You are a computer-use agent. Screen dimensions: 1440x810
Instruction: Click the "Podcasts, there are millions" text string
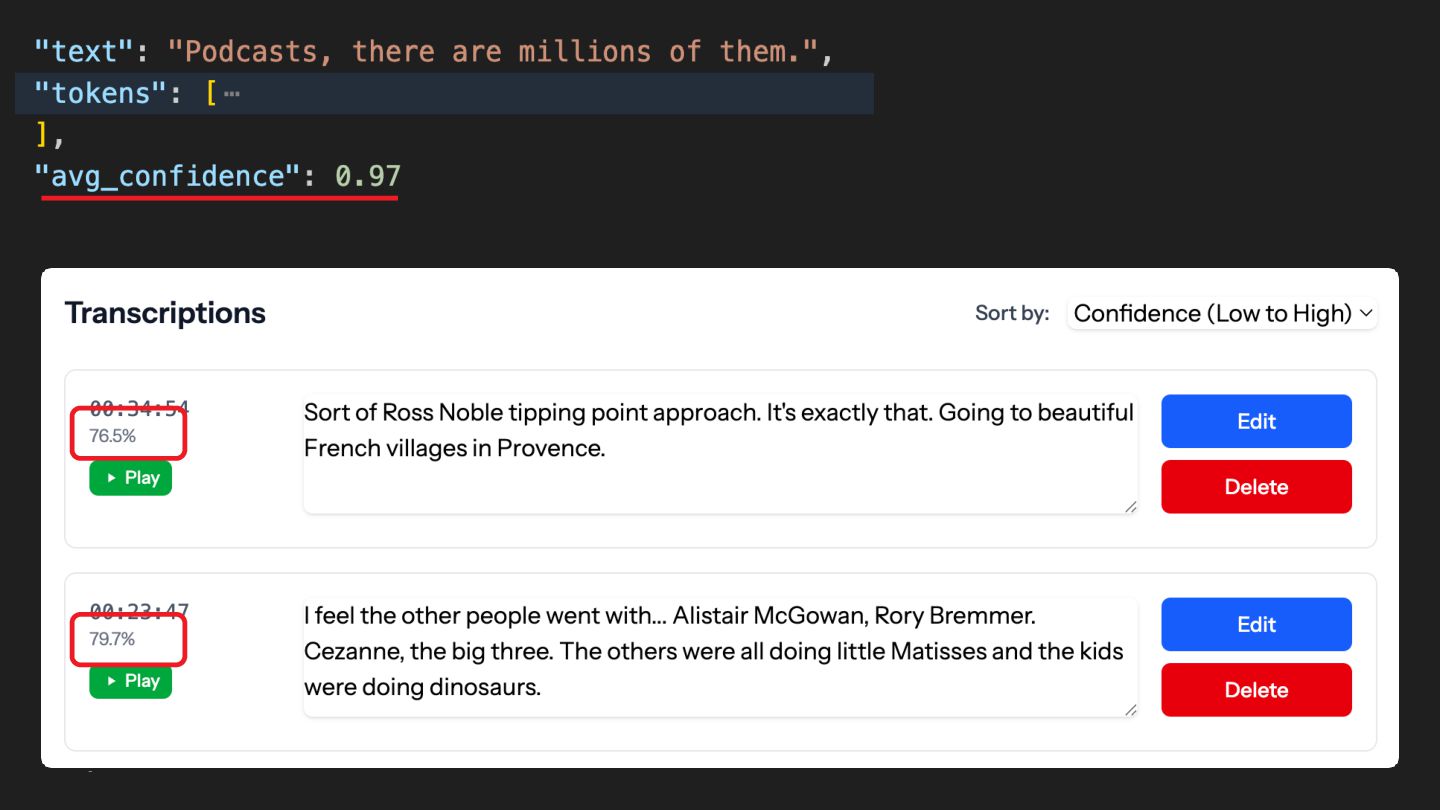tap(493, 51)
